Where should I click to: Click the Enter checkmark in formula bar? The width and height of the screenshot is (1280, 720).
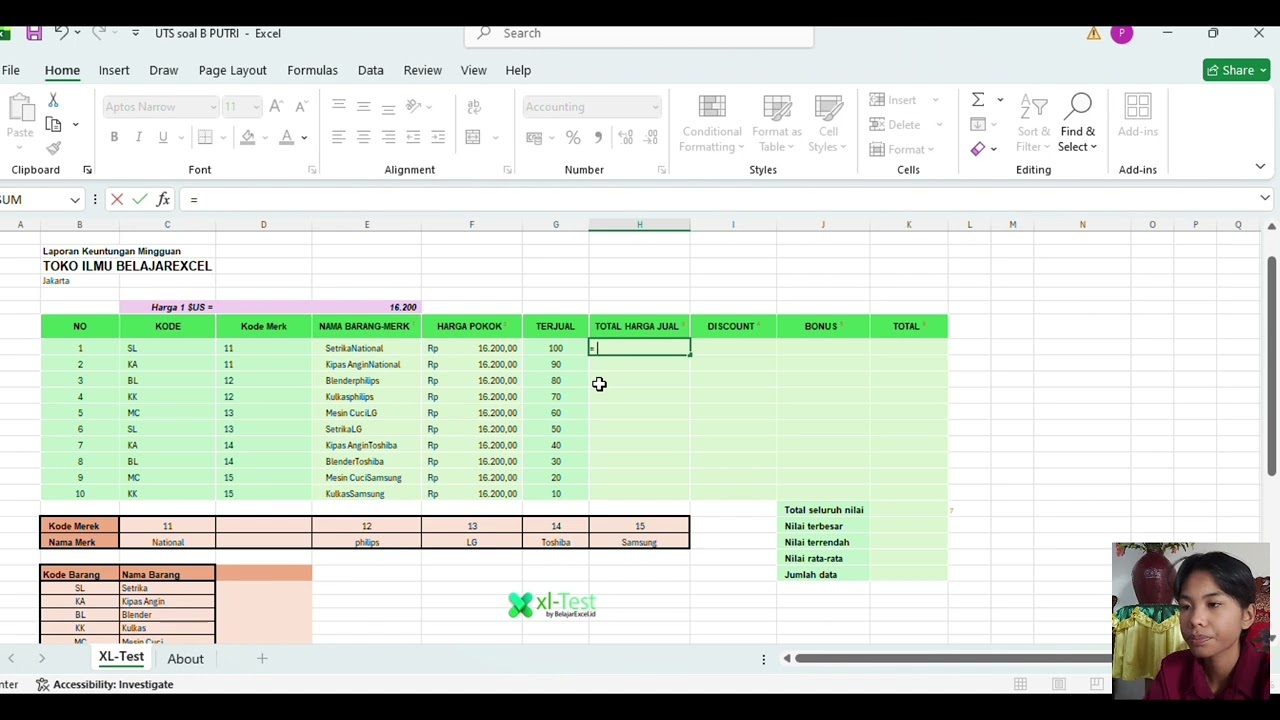click(140, 200)
